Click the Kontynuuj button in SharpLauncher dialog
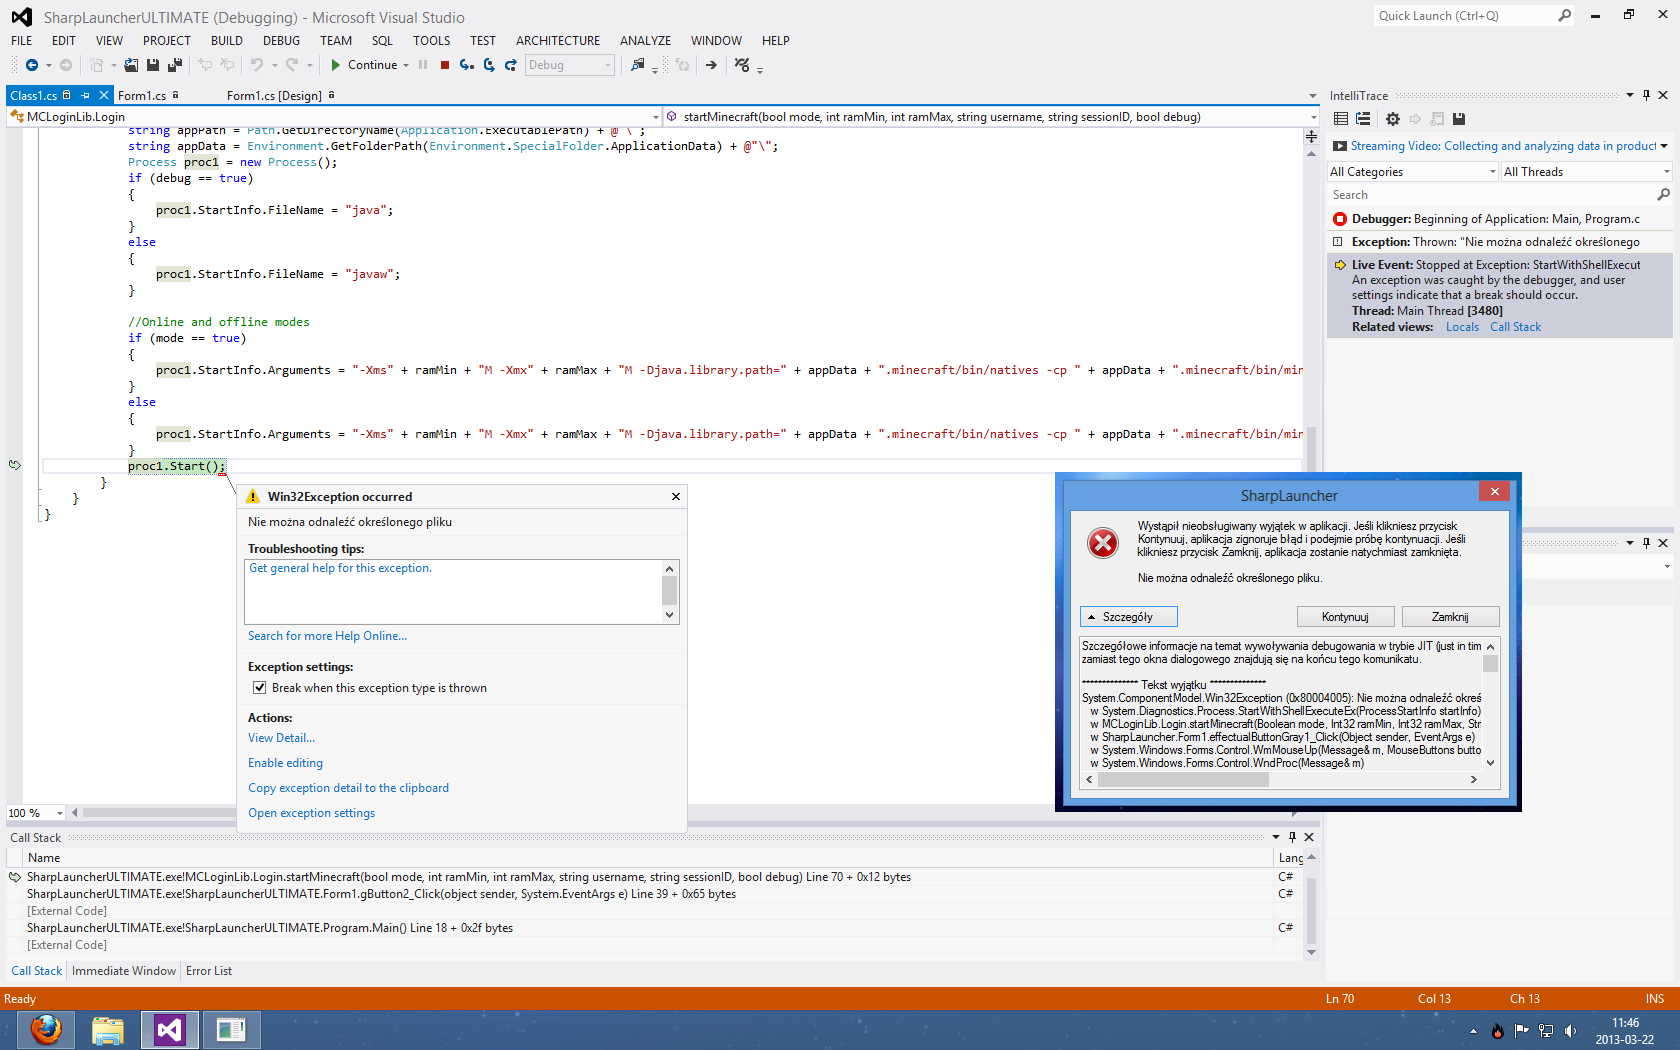Screen dimensions: 1680x1050 point(1345,617)
